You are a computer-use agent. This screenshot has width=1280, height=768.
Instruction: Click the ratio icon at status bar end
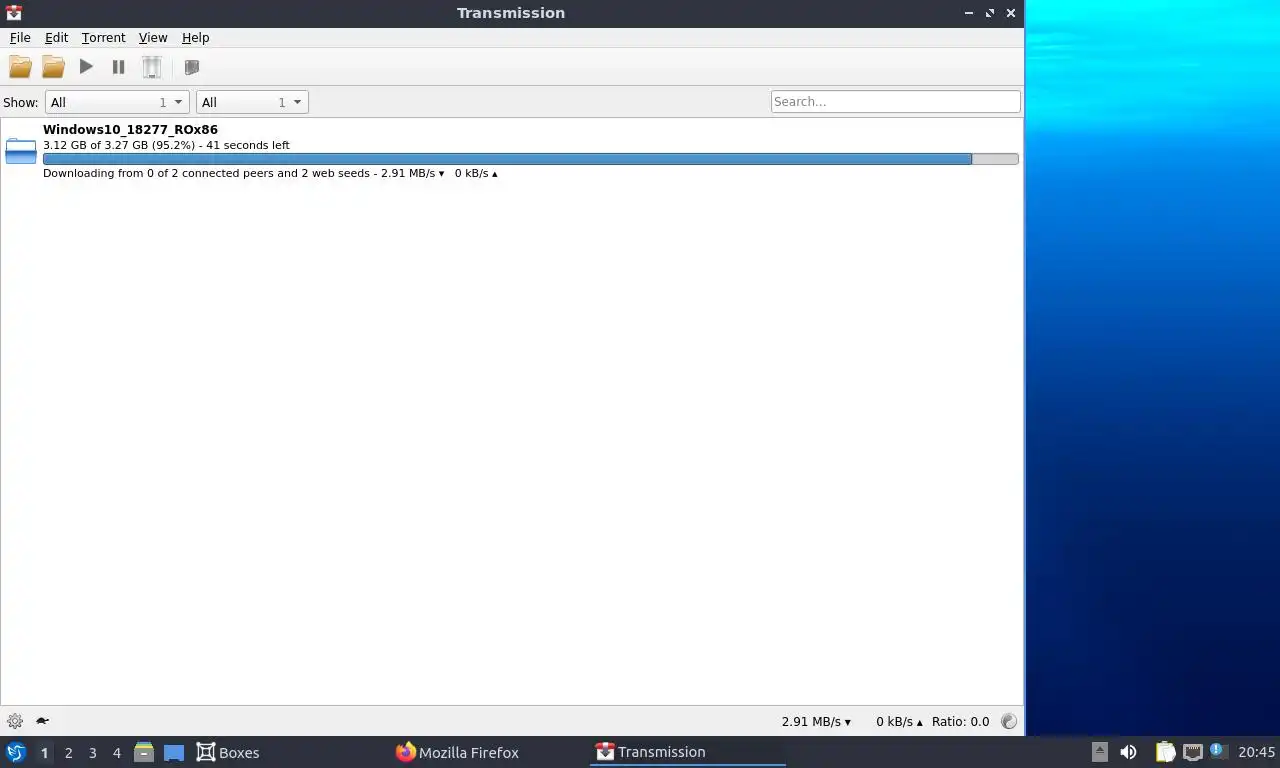(1008, 721)
